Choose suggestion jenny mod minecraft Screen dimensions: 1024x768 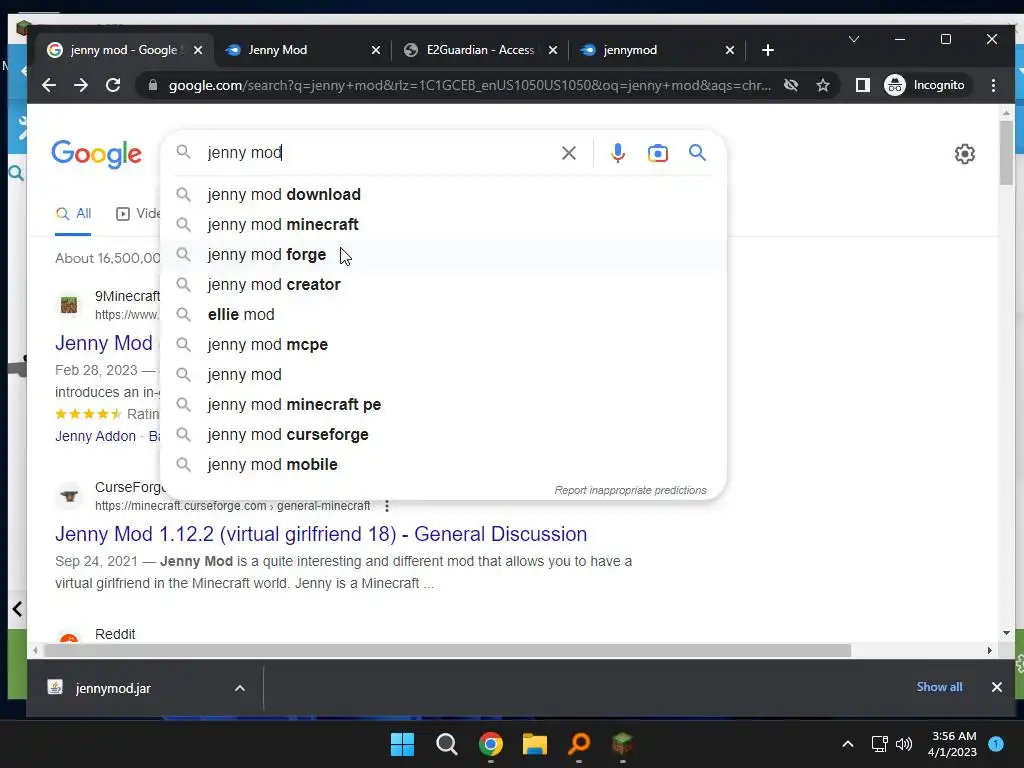pyautogui.click(x=443, y=225)
